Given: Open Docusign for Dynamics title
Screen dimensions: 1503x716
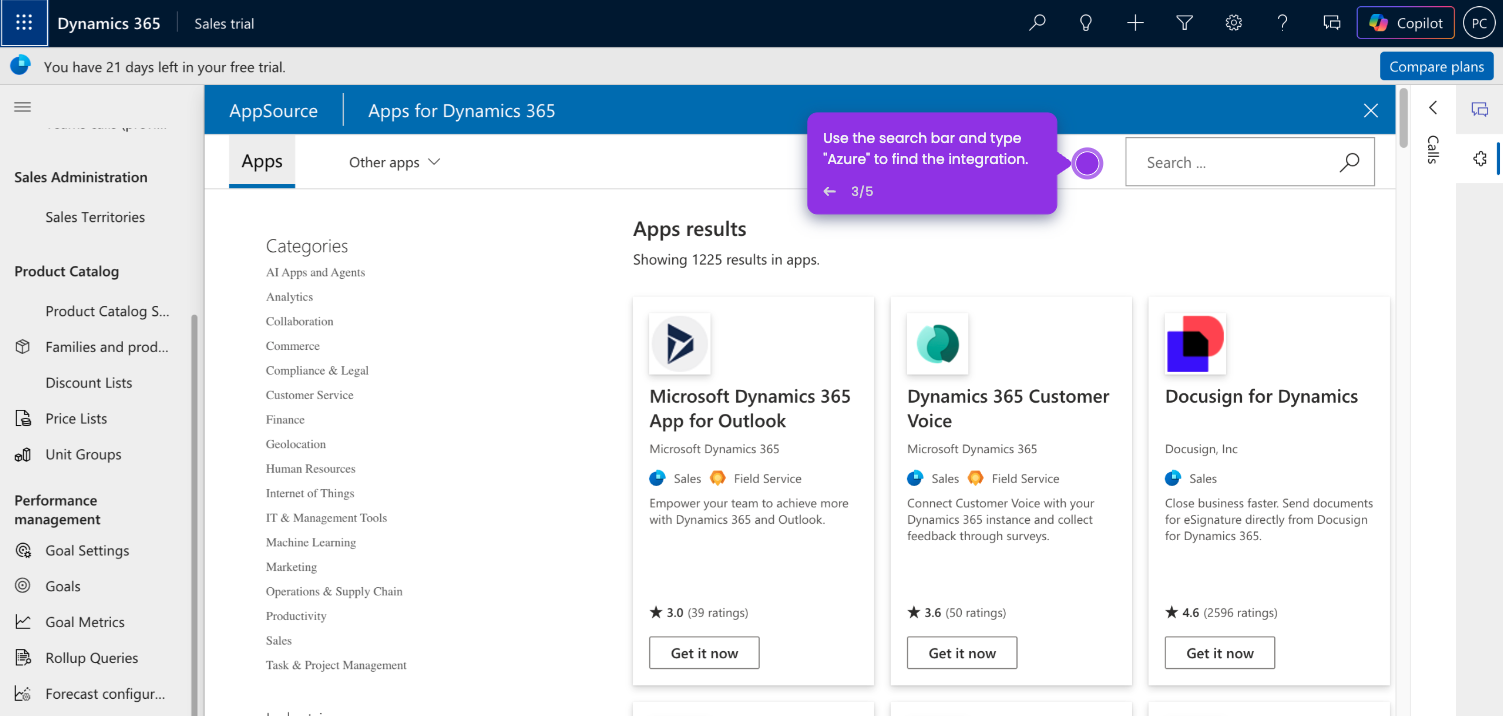Looking at the screenshot, I should [x=1261, y=396].
